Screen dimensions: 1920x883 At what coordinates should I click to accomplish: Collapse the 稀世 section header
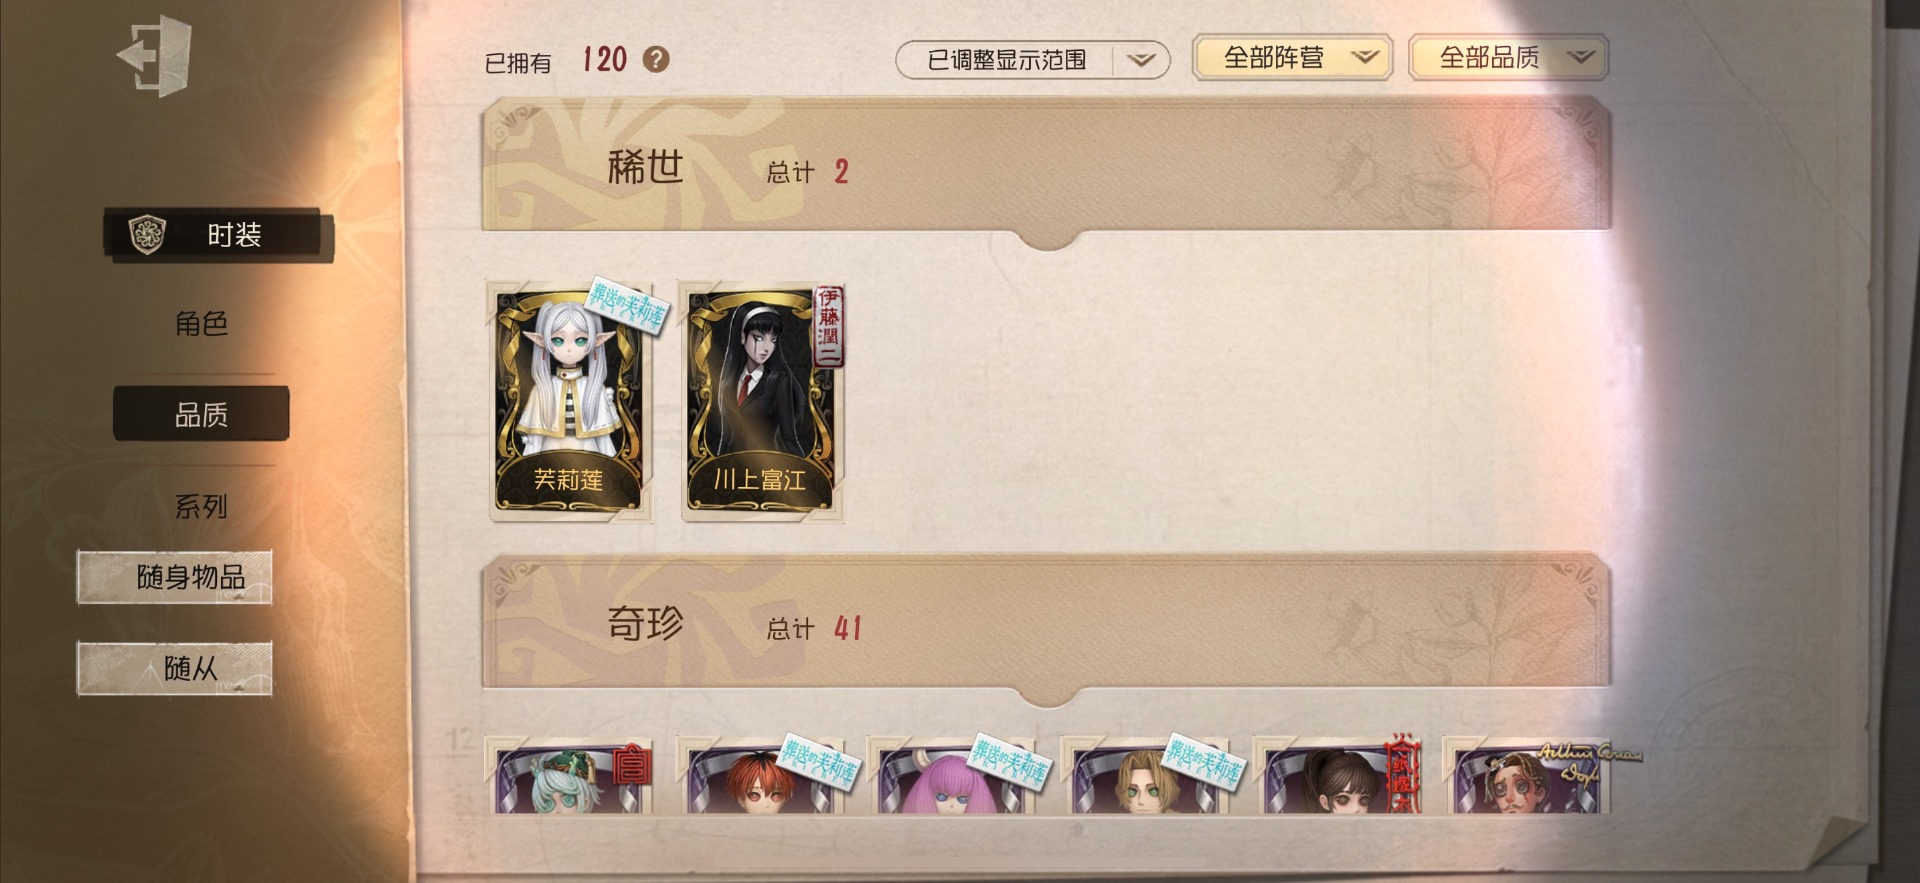pyautogui.click(x=1046, y=168)
